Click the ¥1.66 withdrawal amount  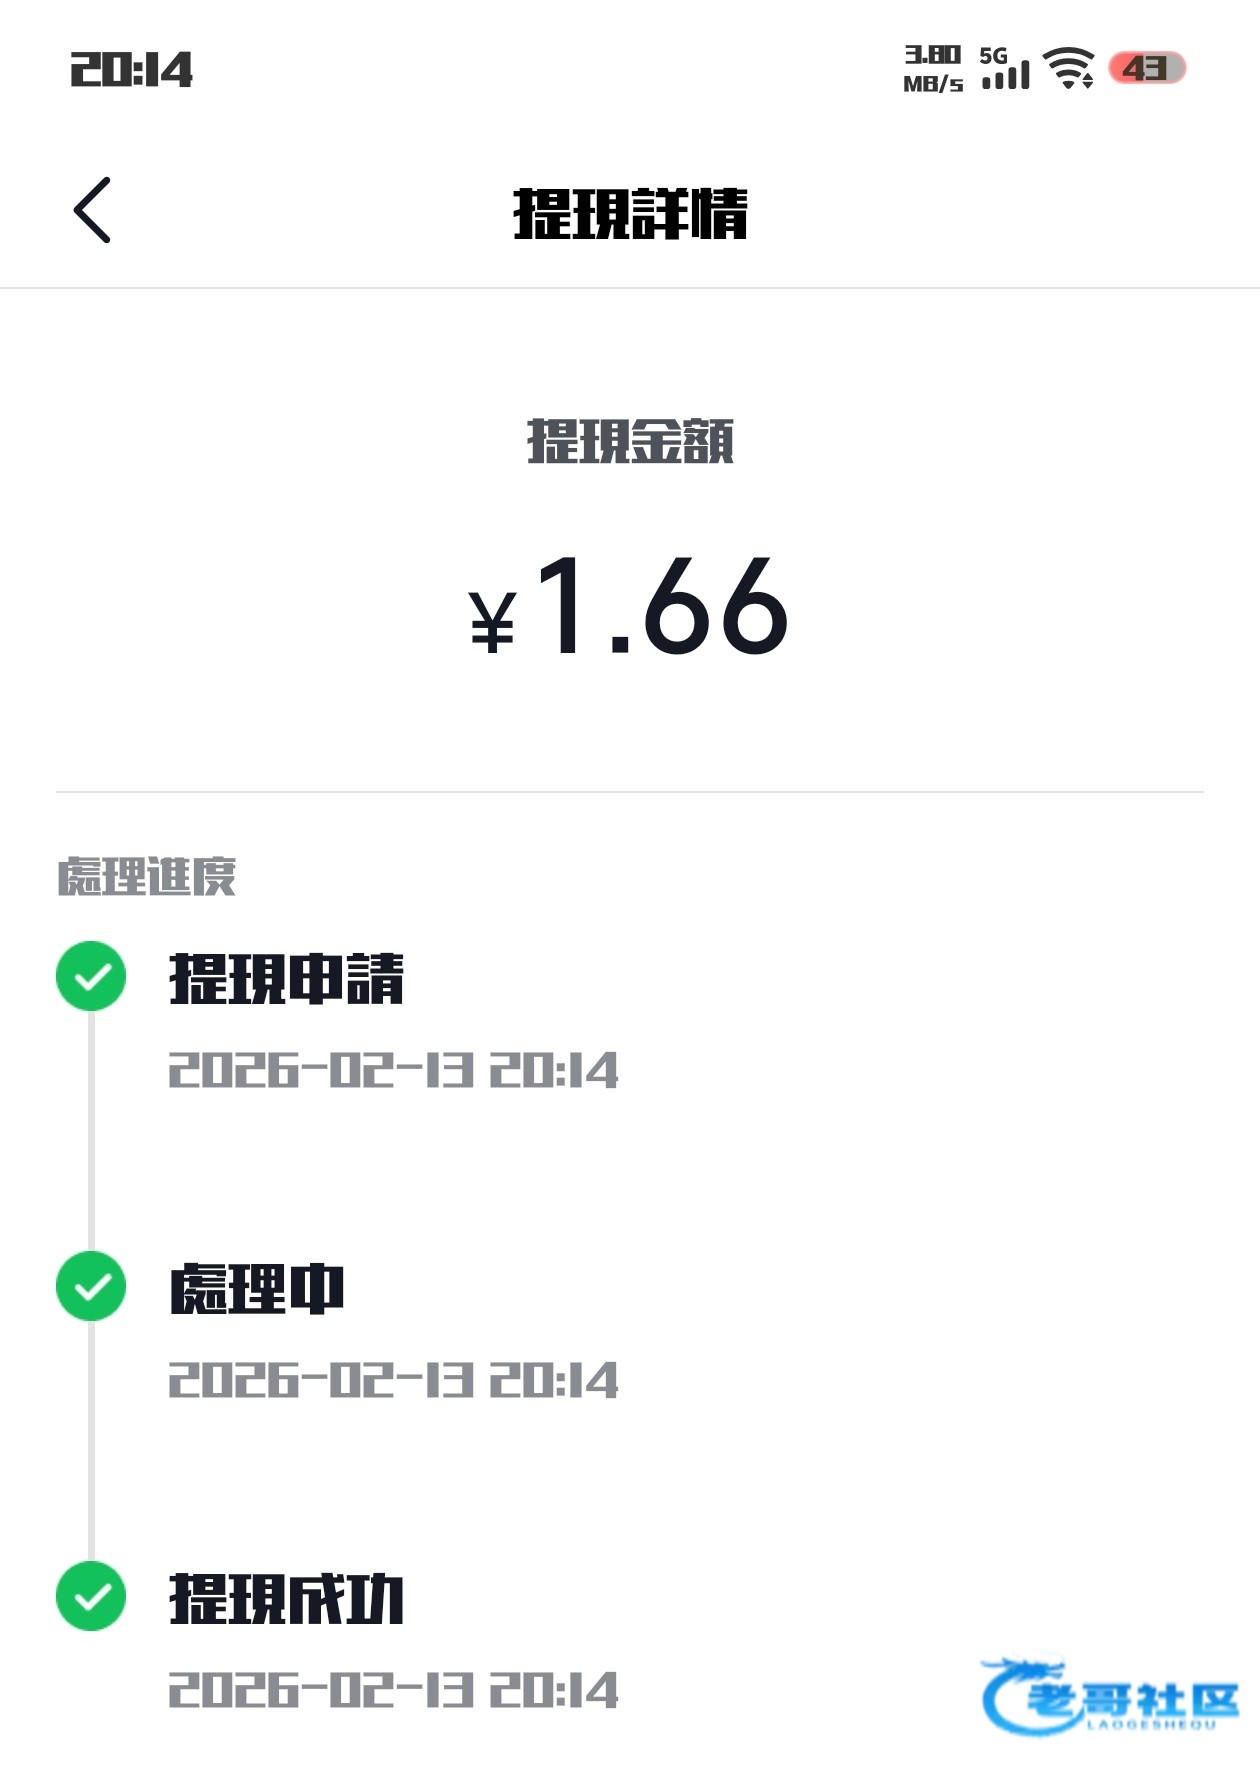pos(630,608)
